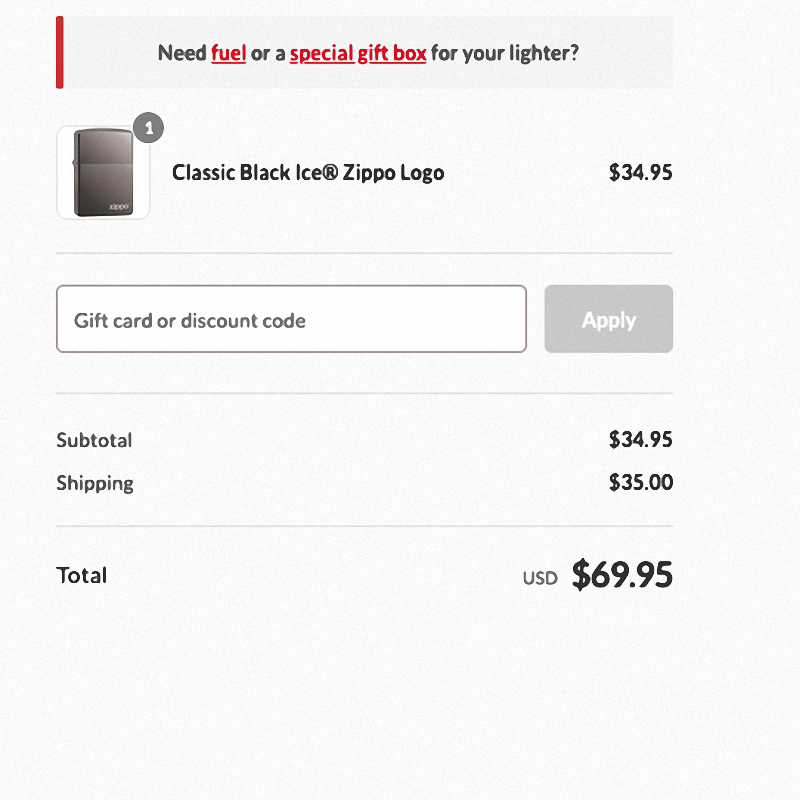The width and height of the screenshot is (800, 800).
Task: Open the fuel link
Action: click(x=229, y=53)
